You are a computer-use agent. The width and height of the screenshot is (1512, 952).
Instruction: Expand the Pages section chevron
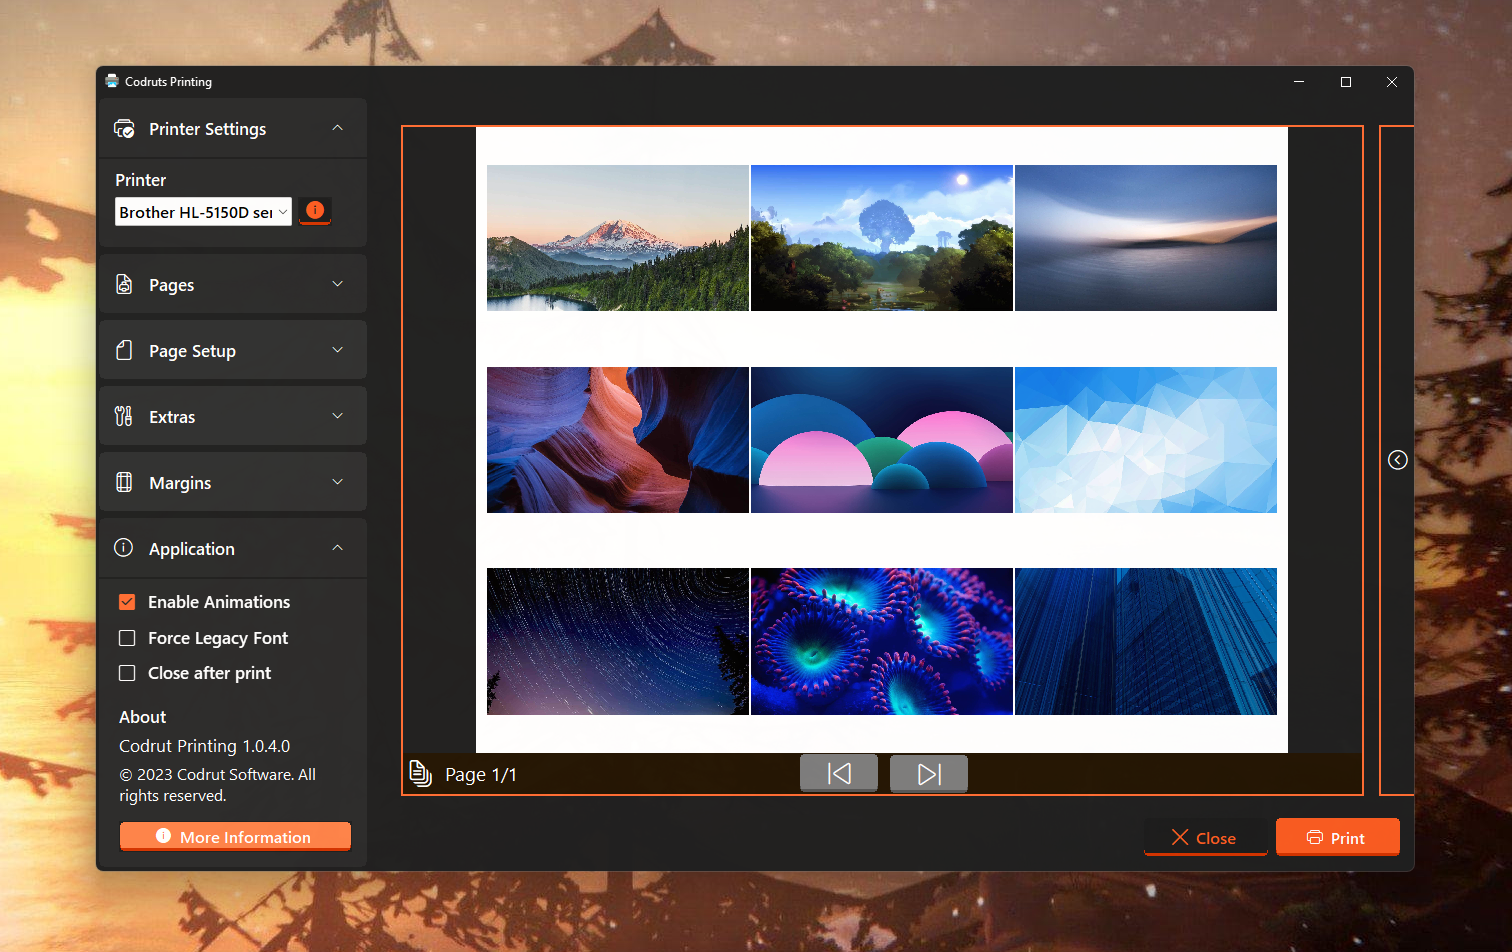pyautogui.click(x=338, y=284)
